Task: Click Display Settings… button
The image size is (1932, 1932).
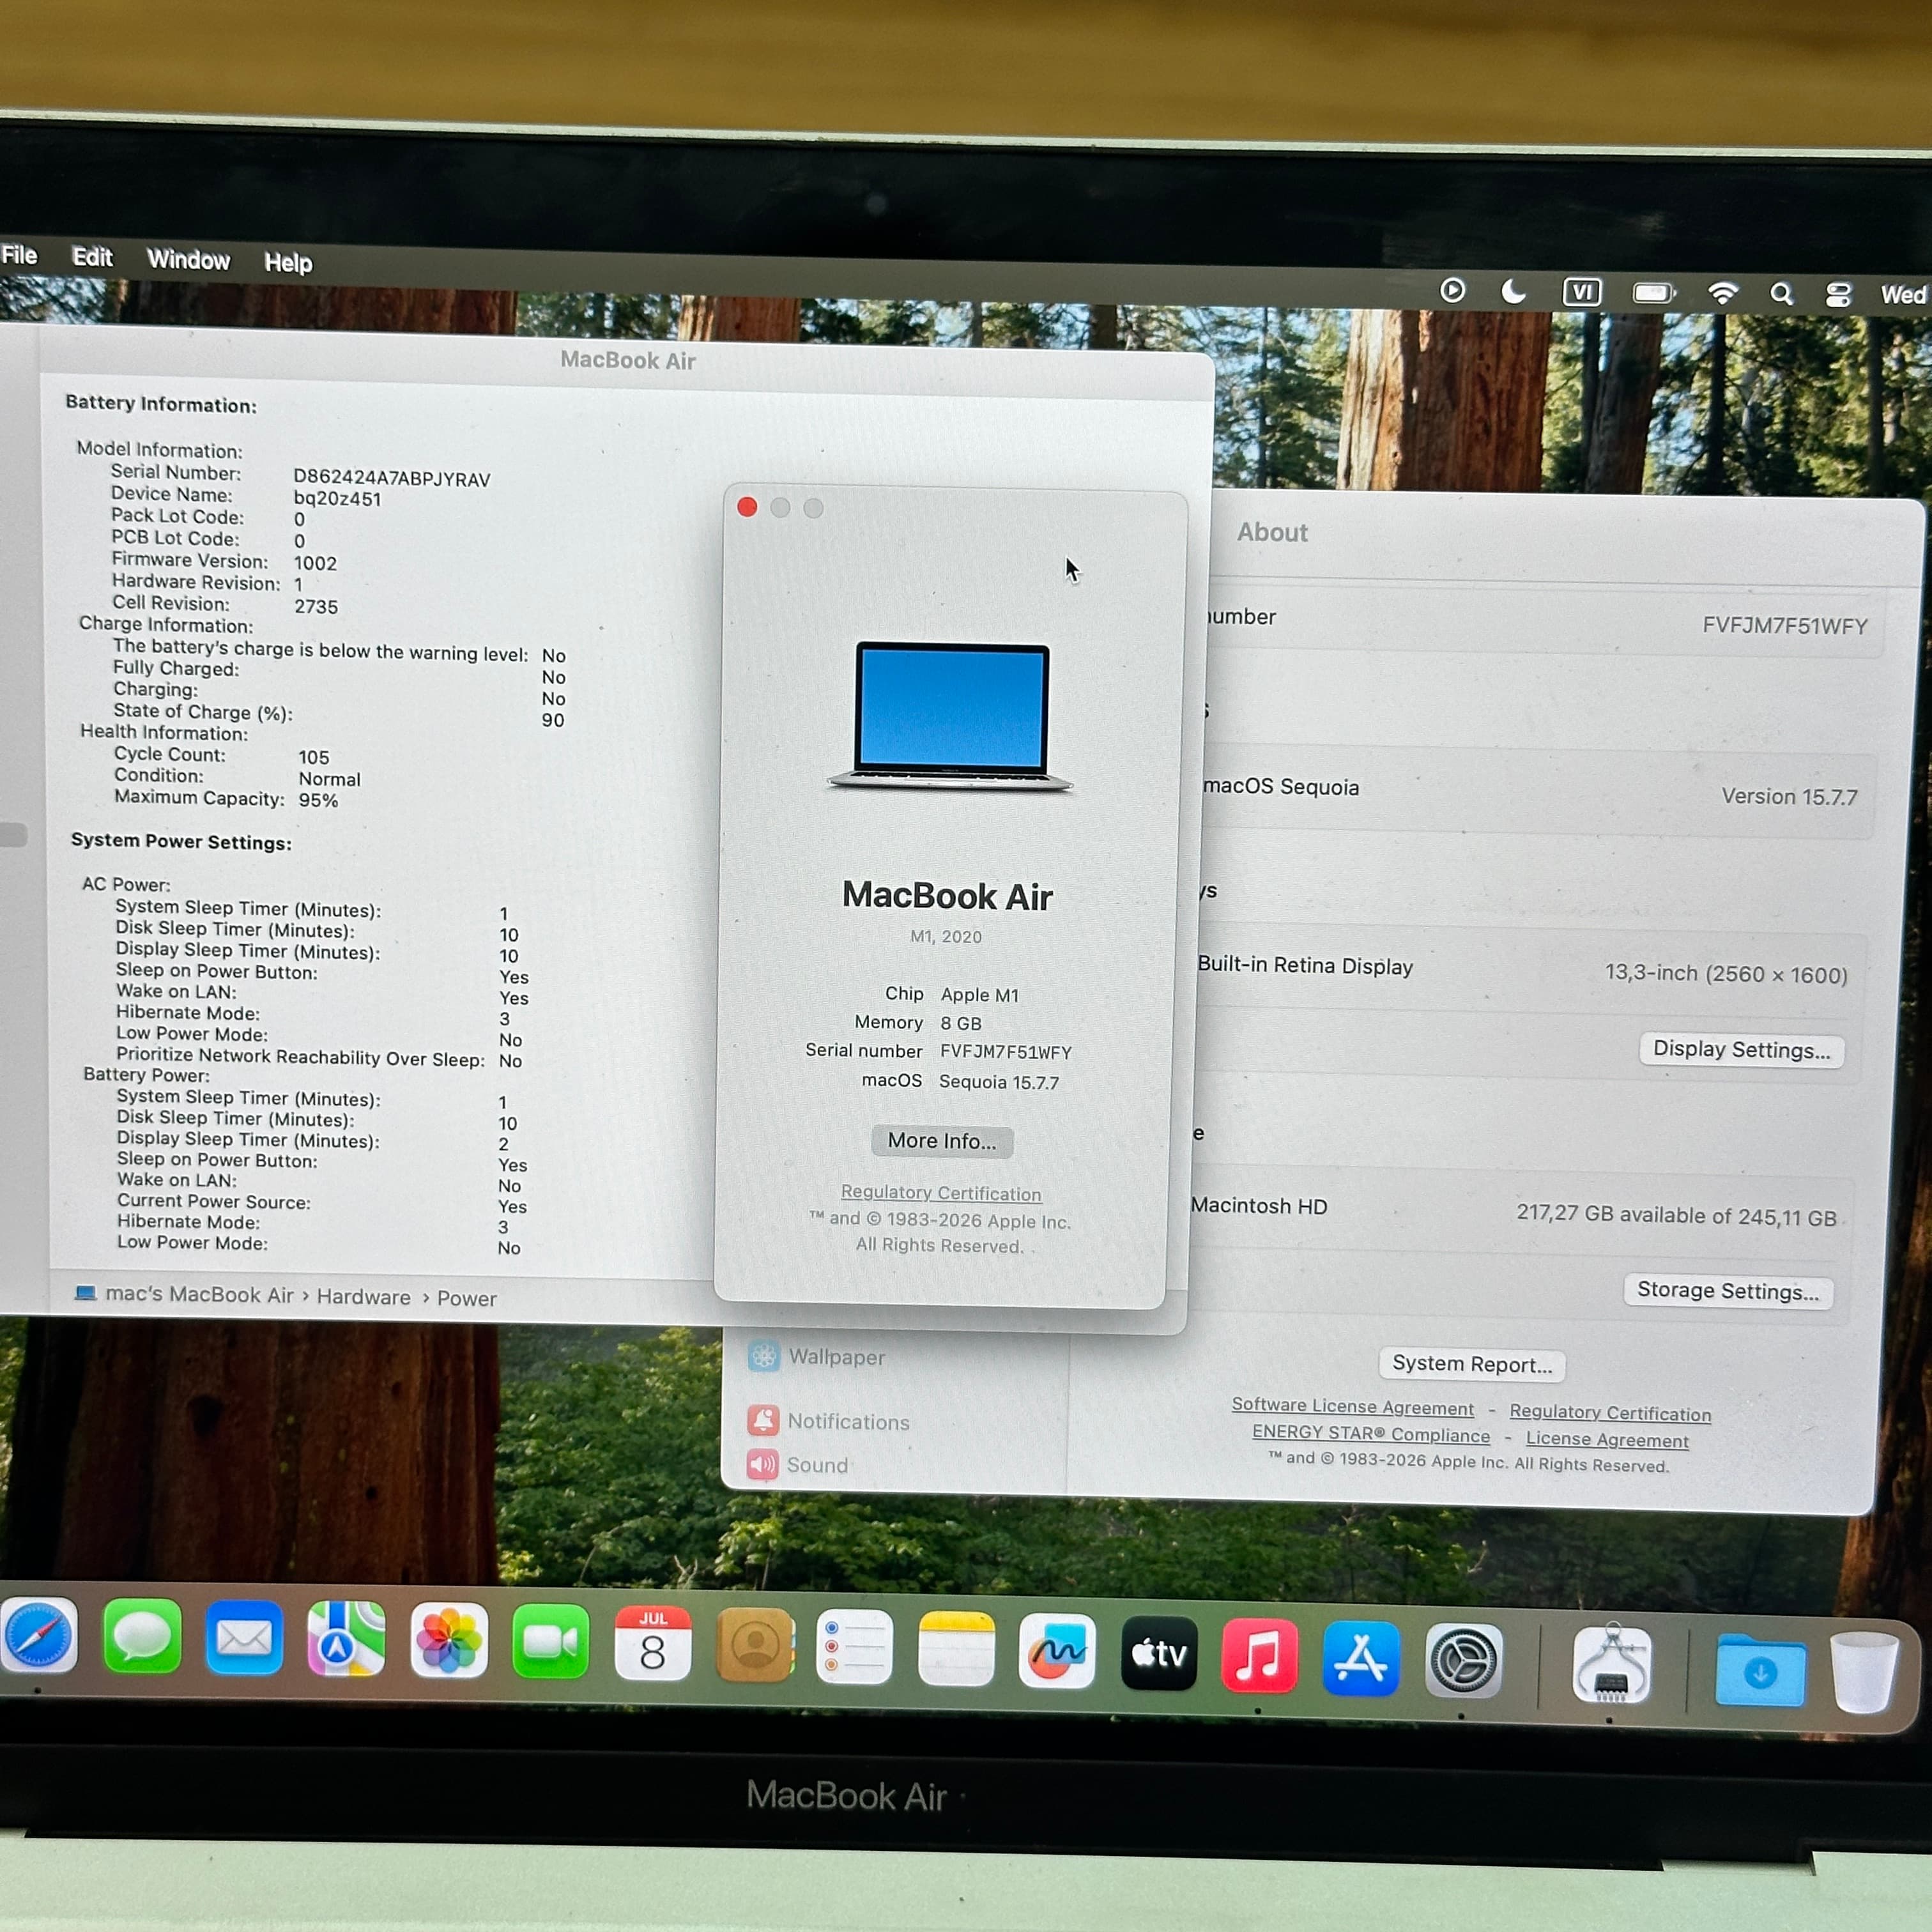Action: (x=1741, y=1049)
